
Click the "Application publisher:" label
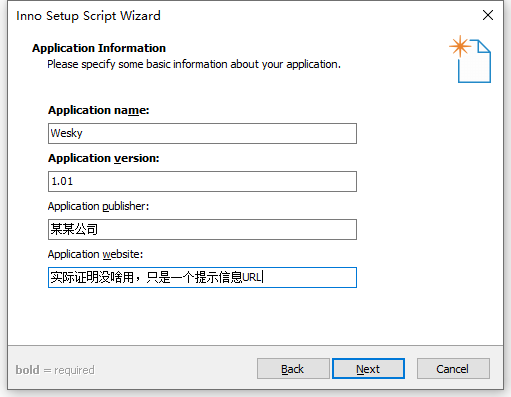pyautogui.click(x=98, y=206)
